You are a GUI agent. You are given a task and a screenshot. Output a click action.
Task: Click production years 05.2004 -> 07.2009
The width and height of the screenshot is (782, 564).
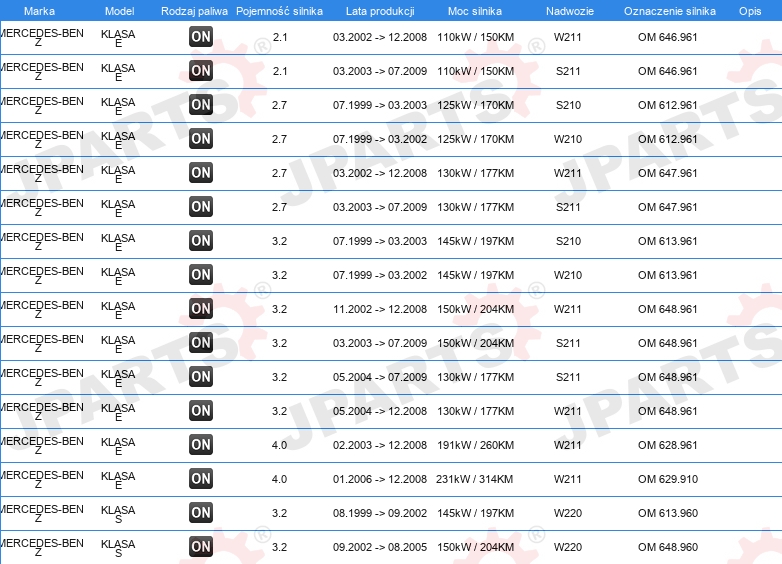(380, 377)
